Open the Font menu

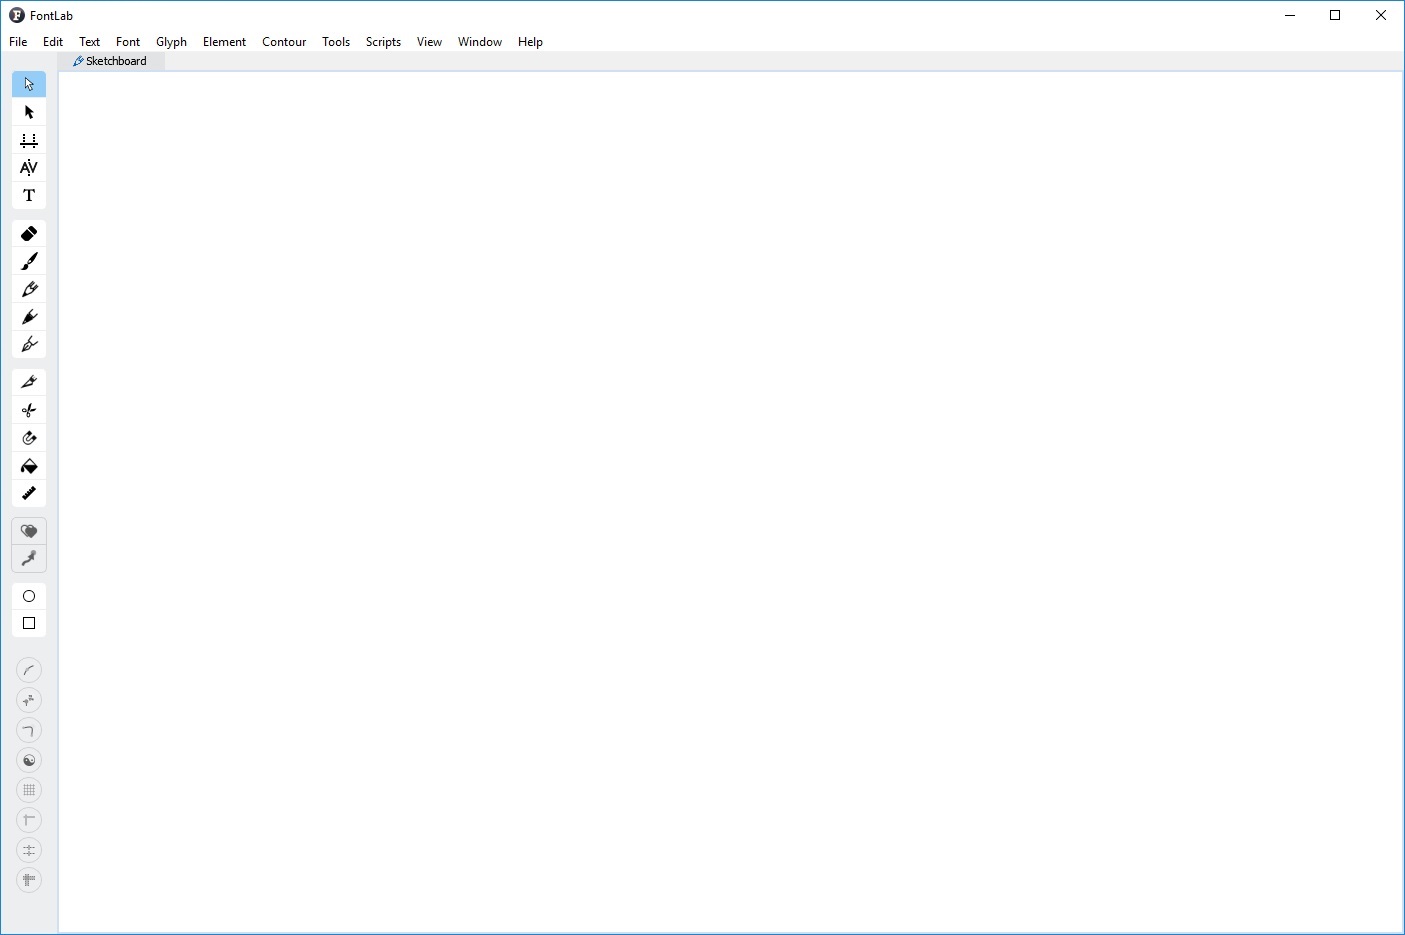click(128, 42)
